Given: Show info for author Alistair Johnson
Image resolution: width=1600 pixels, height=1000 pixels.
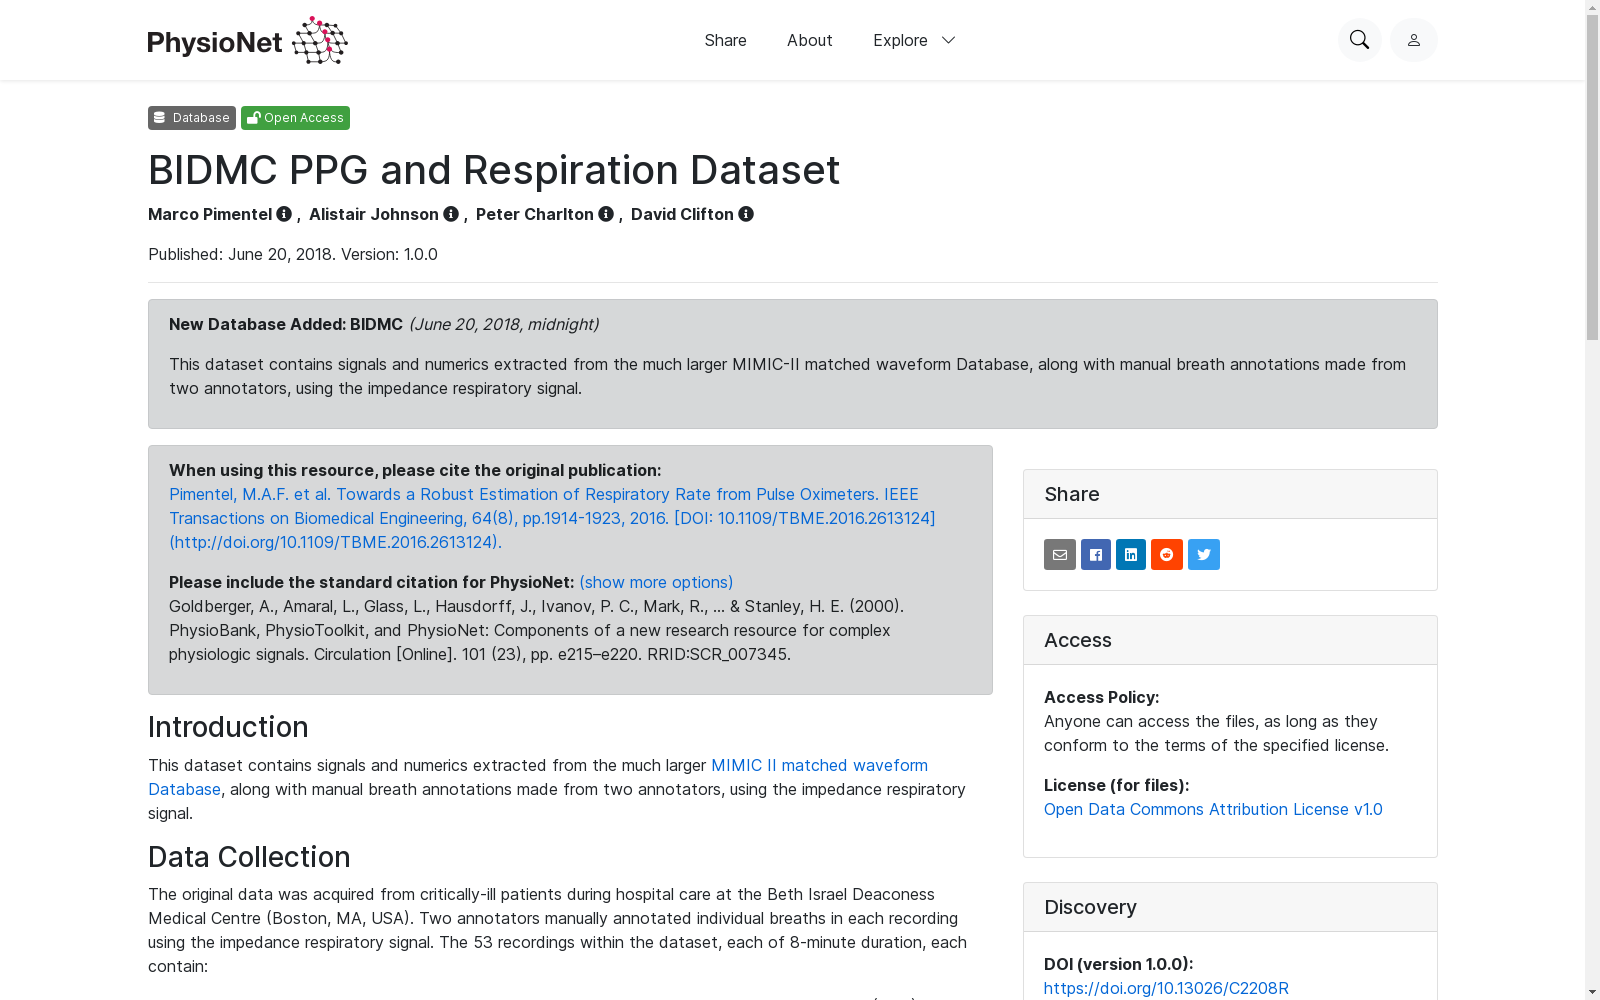Looking at the screenshot, I should click(x=451, y=214).
